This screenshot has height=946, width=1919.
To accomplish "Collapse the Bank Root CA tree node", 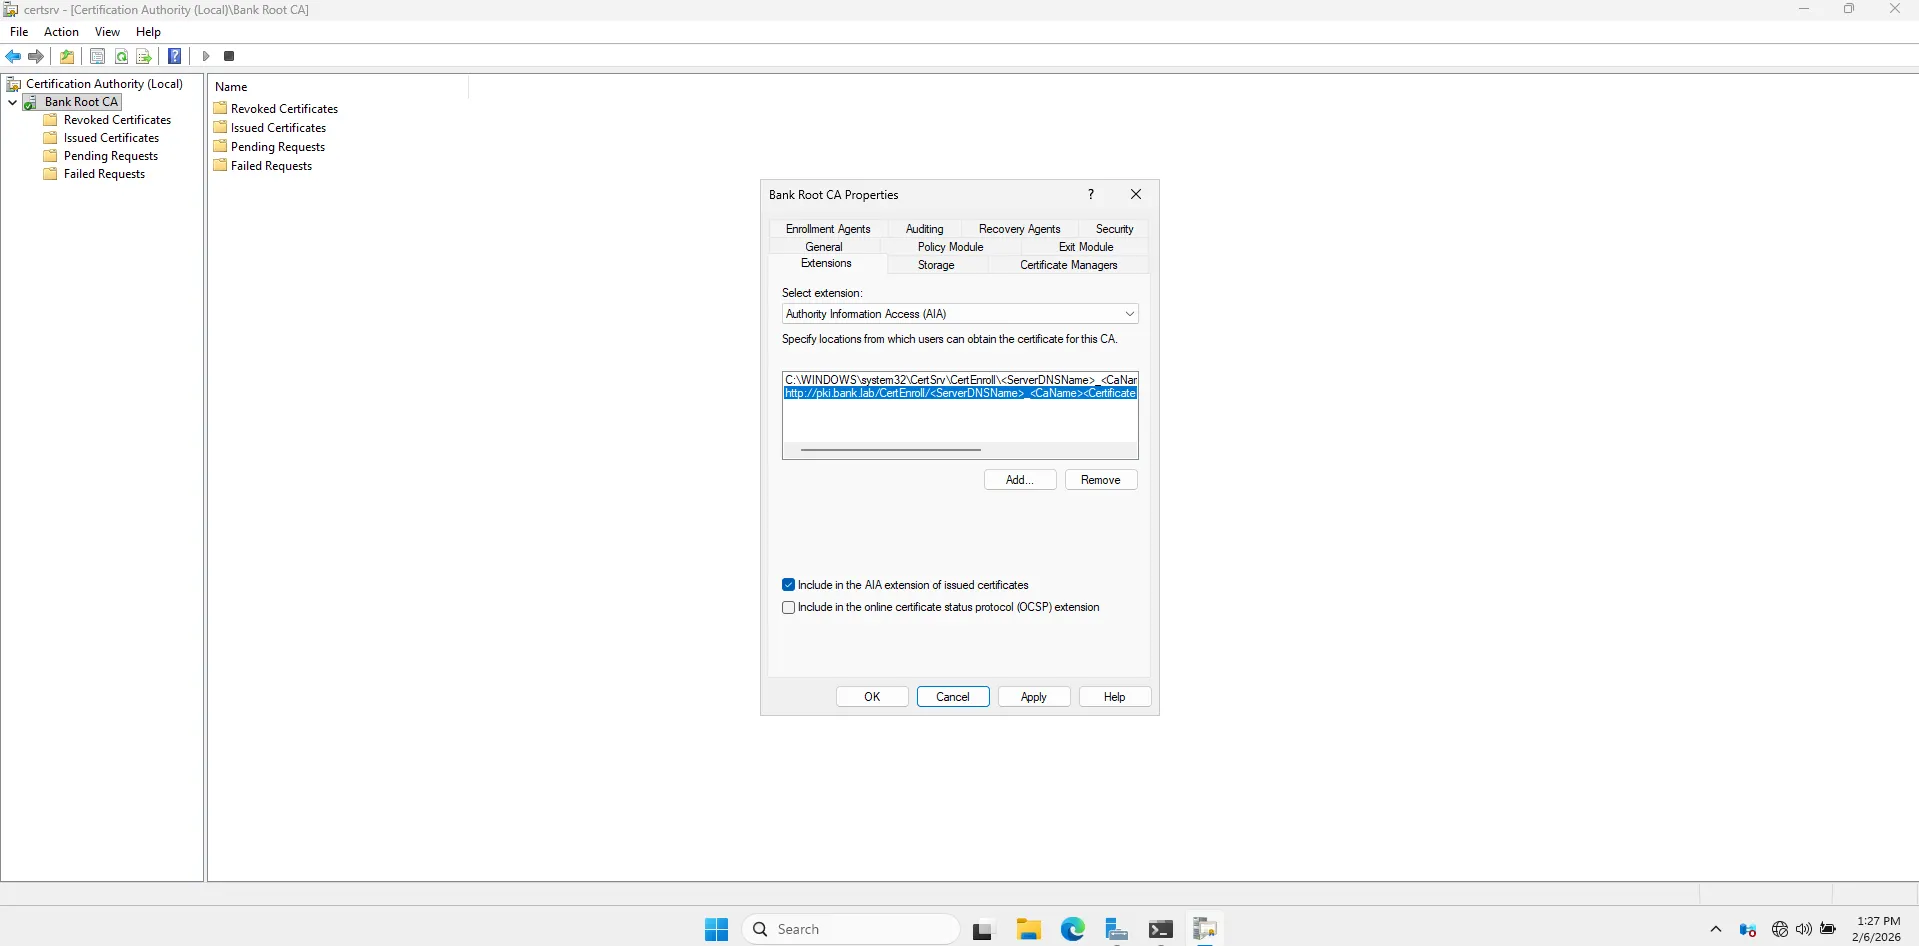I will 12,102.
